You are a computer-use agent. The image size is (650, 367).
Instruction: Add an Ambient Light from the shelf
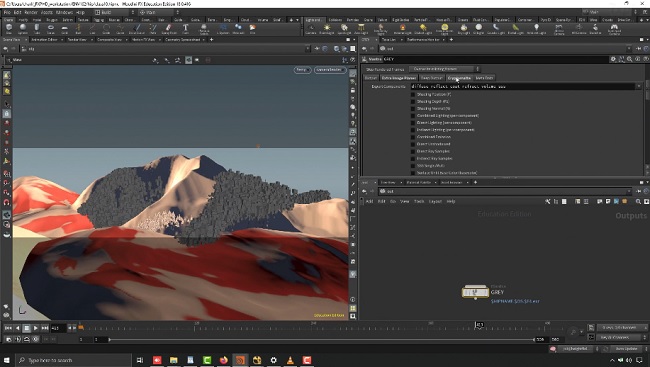click(x=536, y=29)
